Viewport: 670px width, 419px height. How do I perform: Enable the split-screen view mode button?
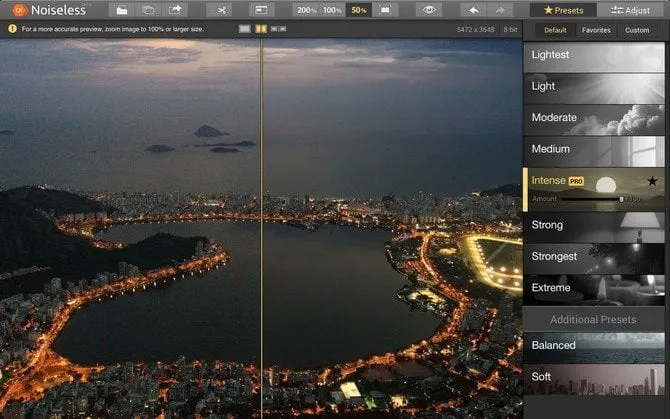pos(260,29)
